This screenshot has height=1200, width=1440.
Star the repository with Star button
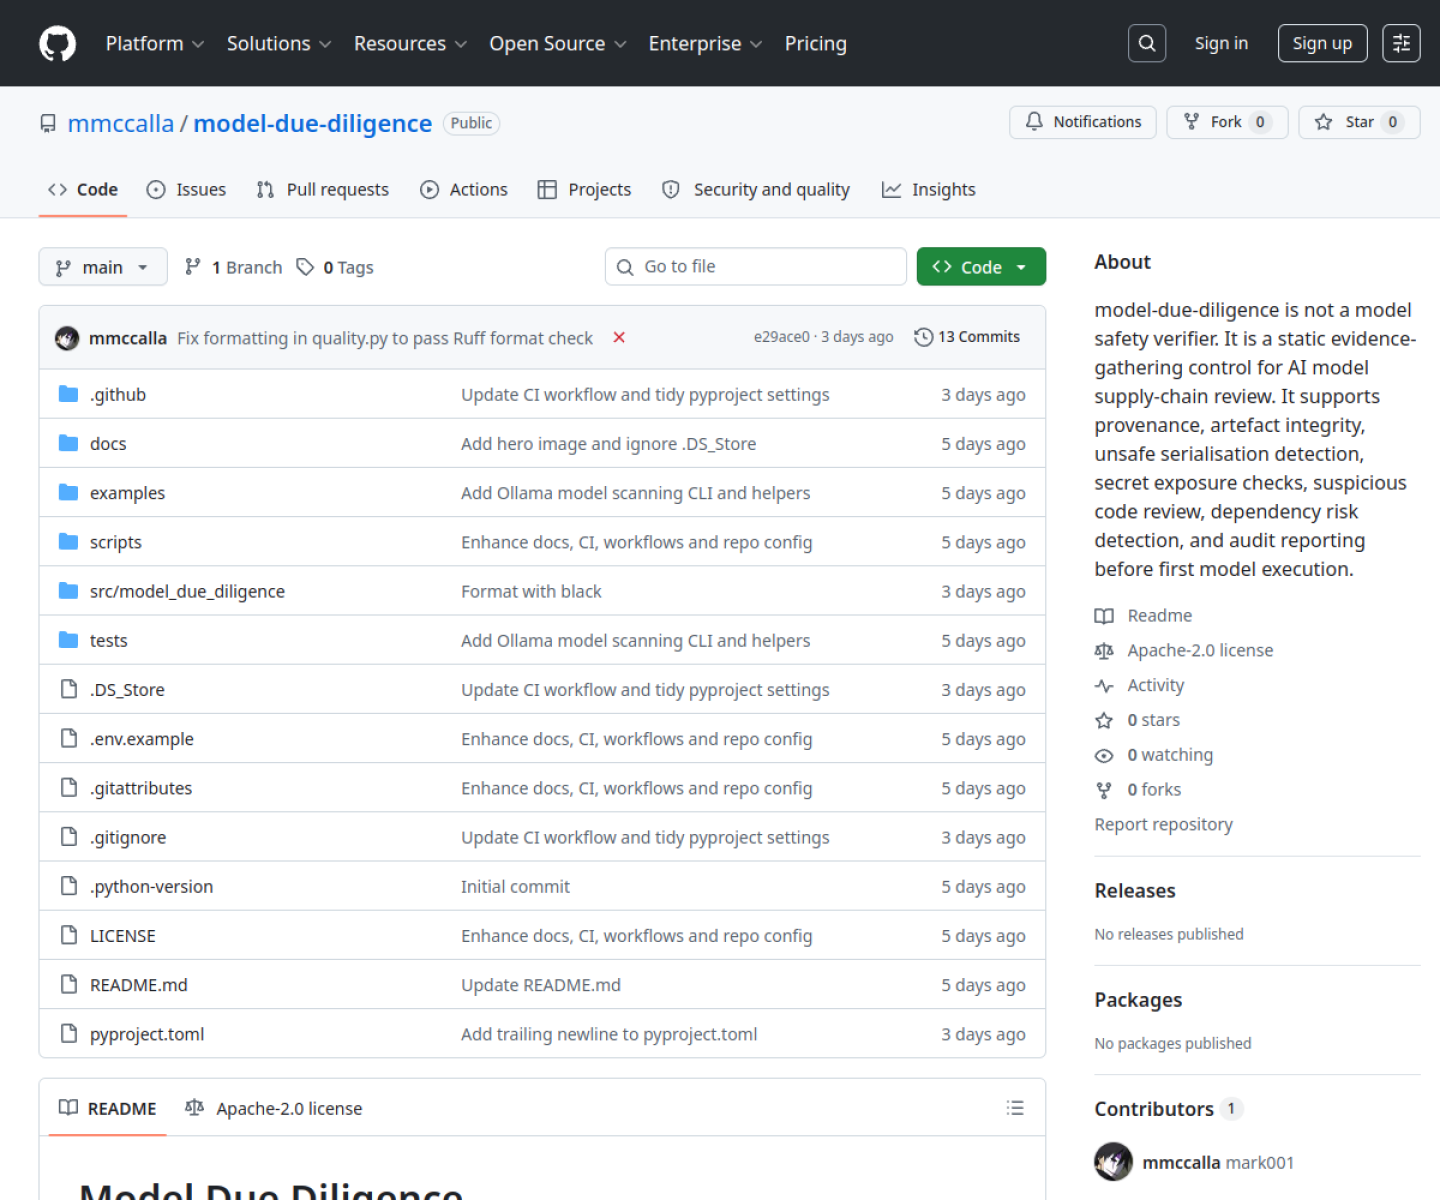(1359, 122)
